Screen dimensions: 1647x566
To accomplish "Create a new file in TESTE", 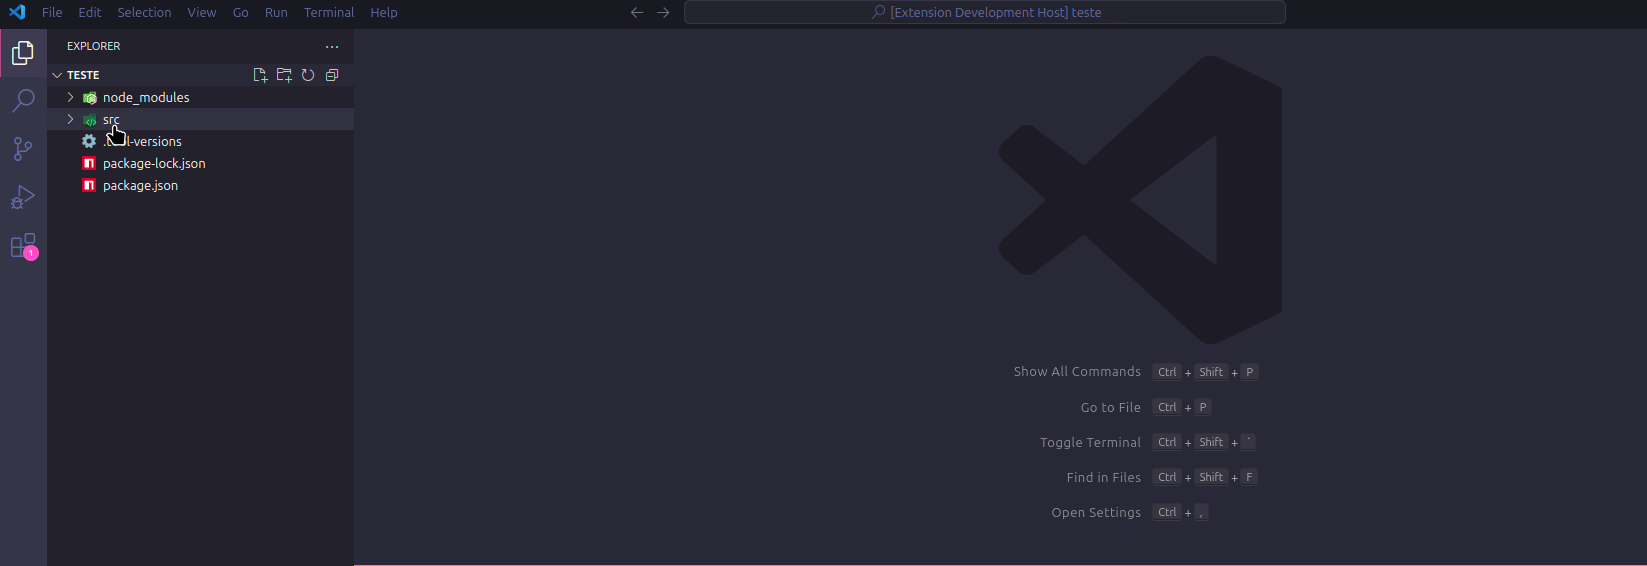I will pyautogui.click(x=260, y=75).
